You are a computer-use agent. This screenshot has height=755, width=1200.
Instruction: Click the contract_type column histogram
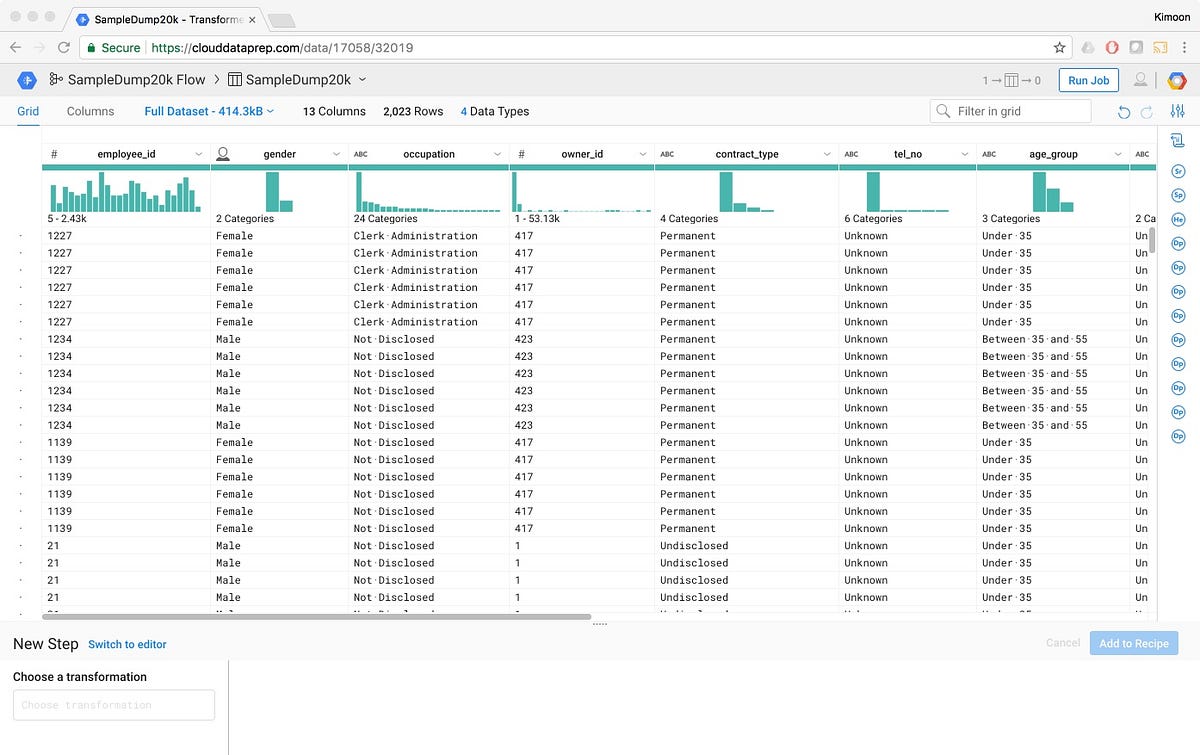pos(746,191)
